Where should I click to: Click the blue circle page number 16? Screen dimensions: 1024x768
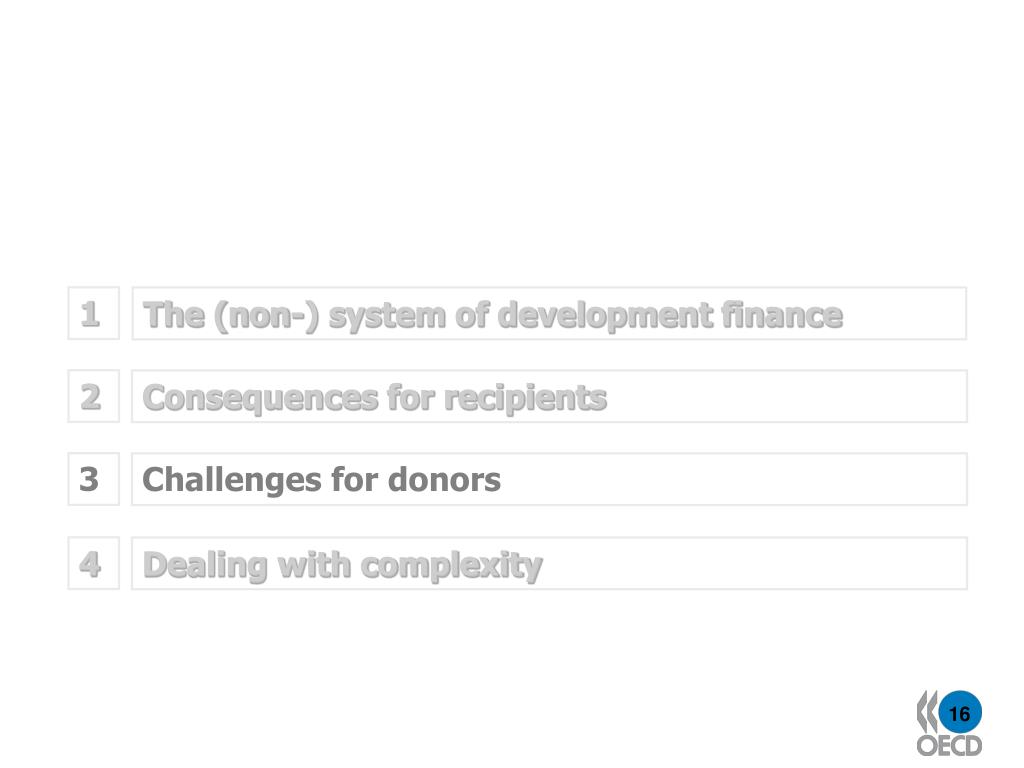coord(959,712)
